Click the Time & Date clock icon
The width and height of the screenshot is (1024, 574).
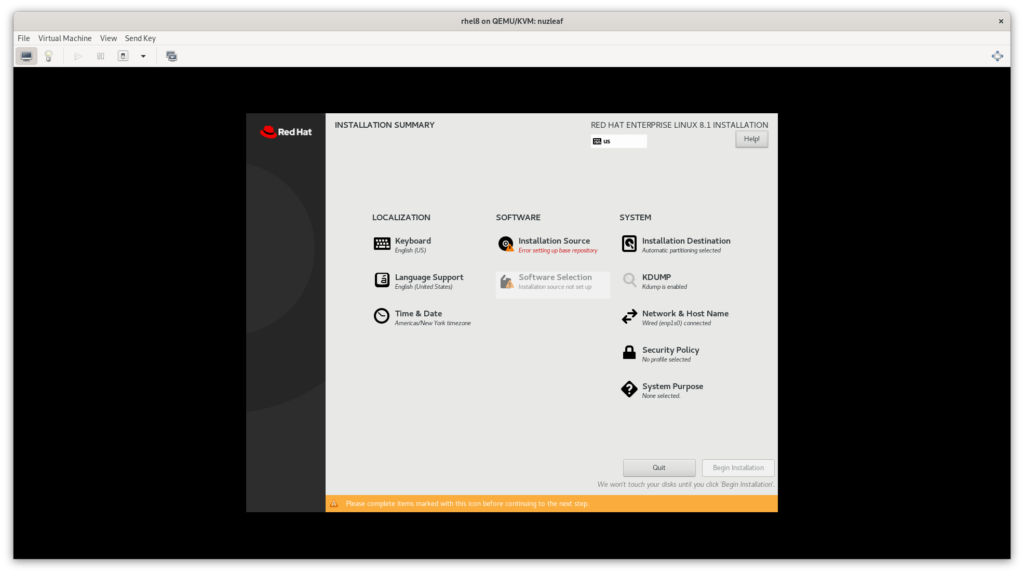[x=381, y=316]
